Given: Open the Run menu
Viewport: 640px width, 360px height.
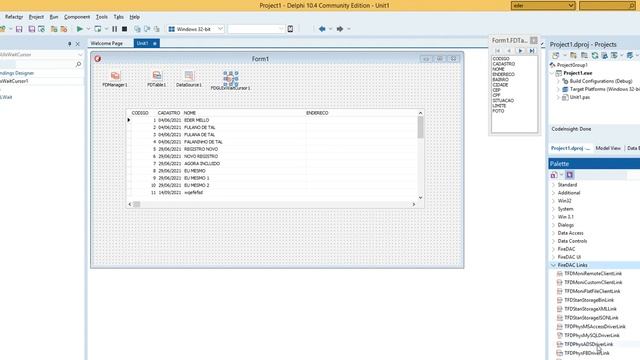Looking at the screenshot, I should [54, 17].
